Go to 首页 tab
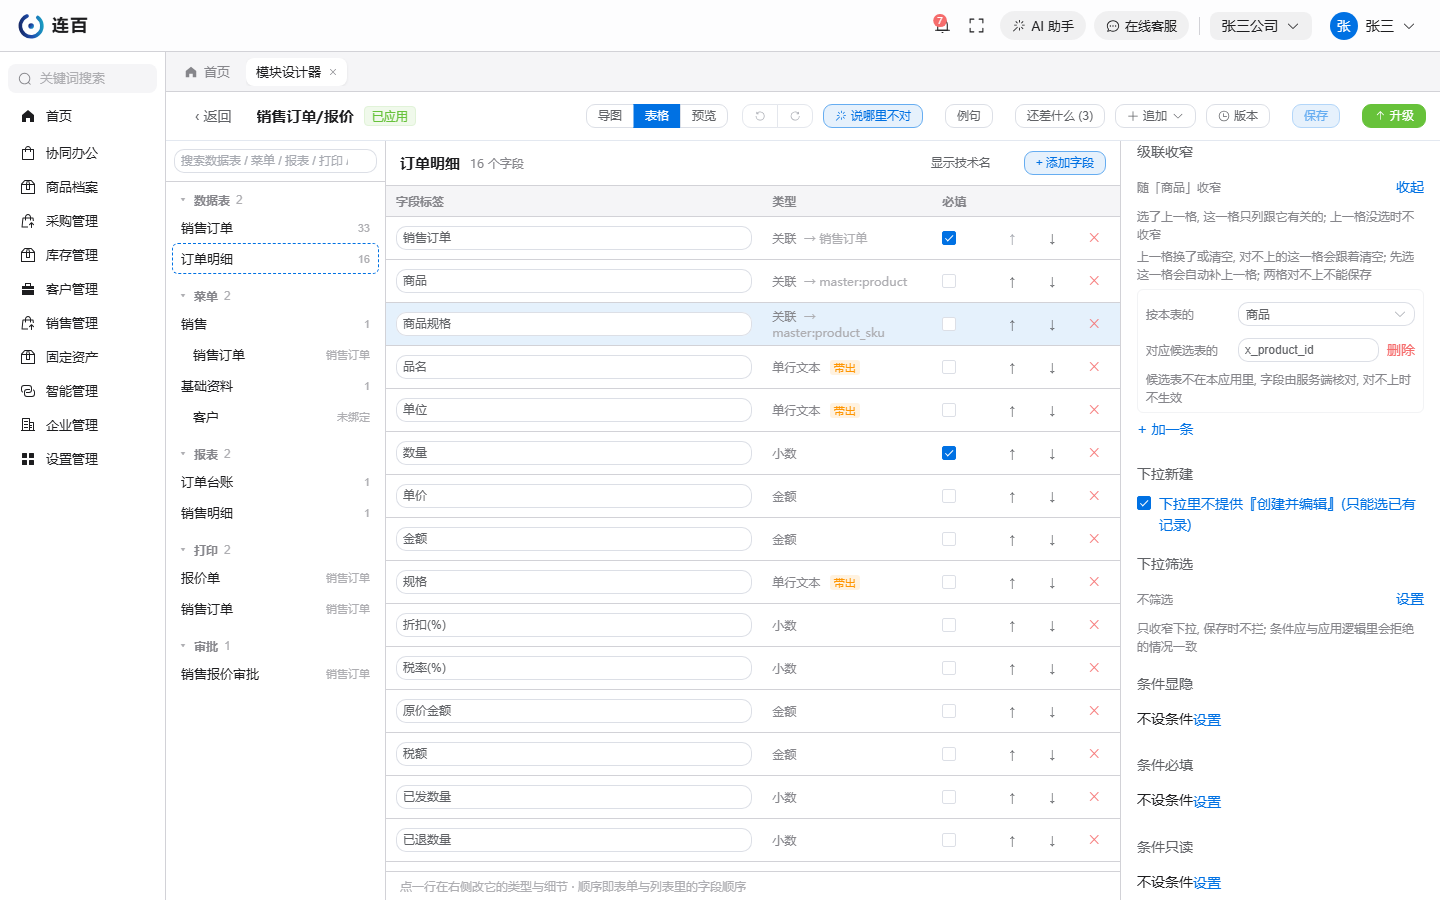The image size is (1440, 900). [208, 72]
